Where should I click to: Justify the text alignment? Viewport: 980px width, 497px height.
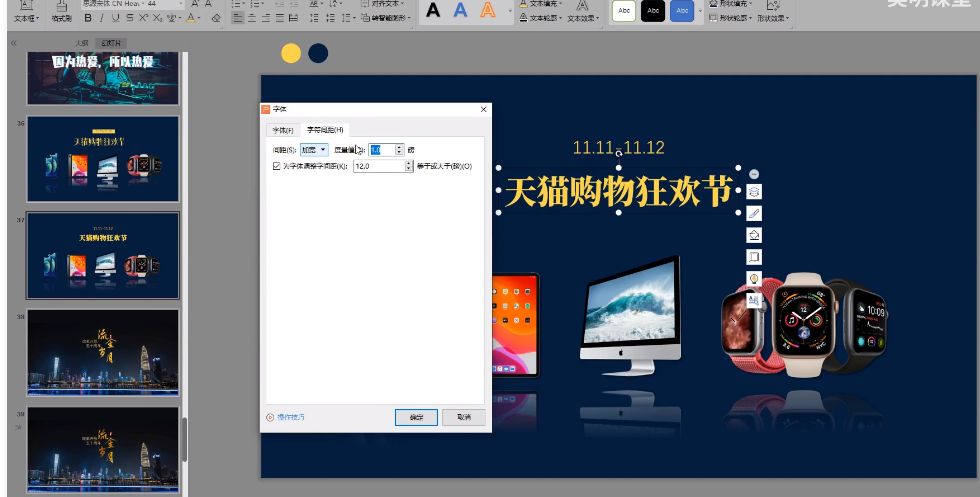point(279,18)
